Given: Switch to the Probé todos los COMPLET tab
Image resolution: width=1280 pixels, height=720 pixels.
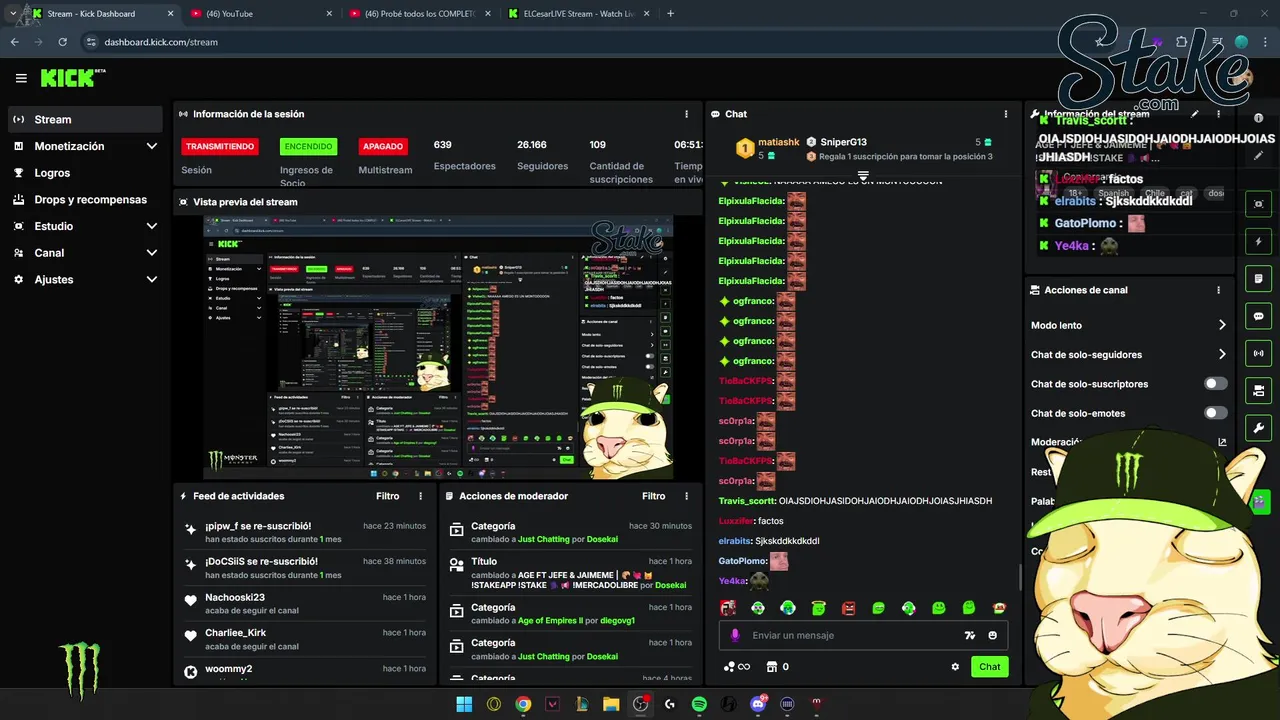Looking at the screenshot, I should pyautogui.click(x=420, y=14).
